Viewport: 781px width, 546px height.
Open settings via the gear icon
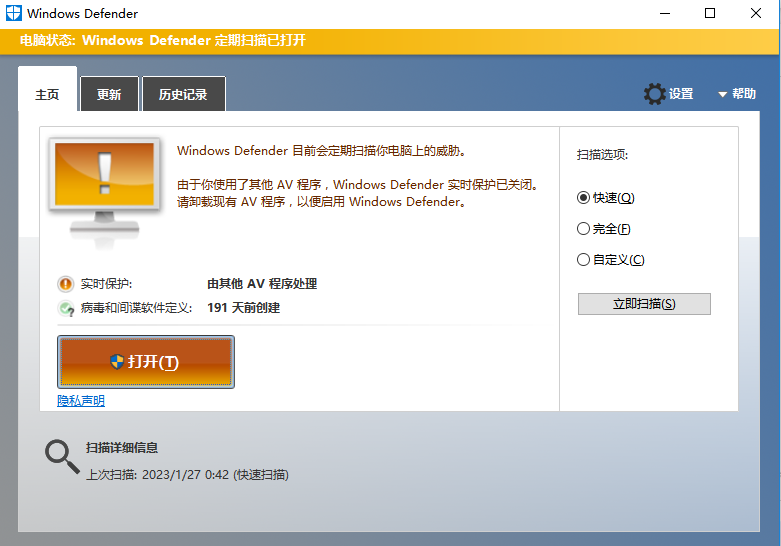654,94
